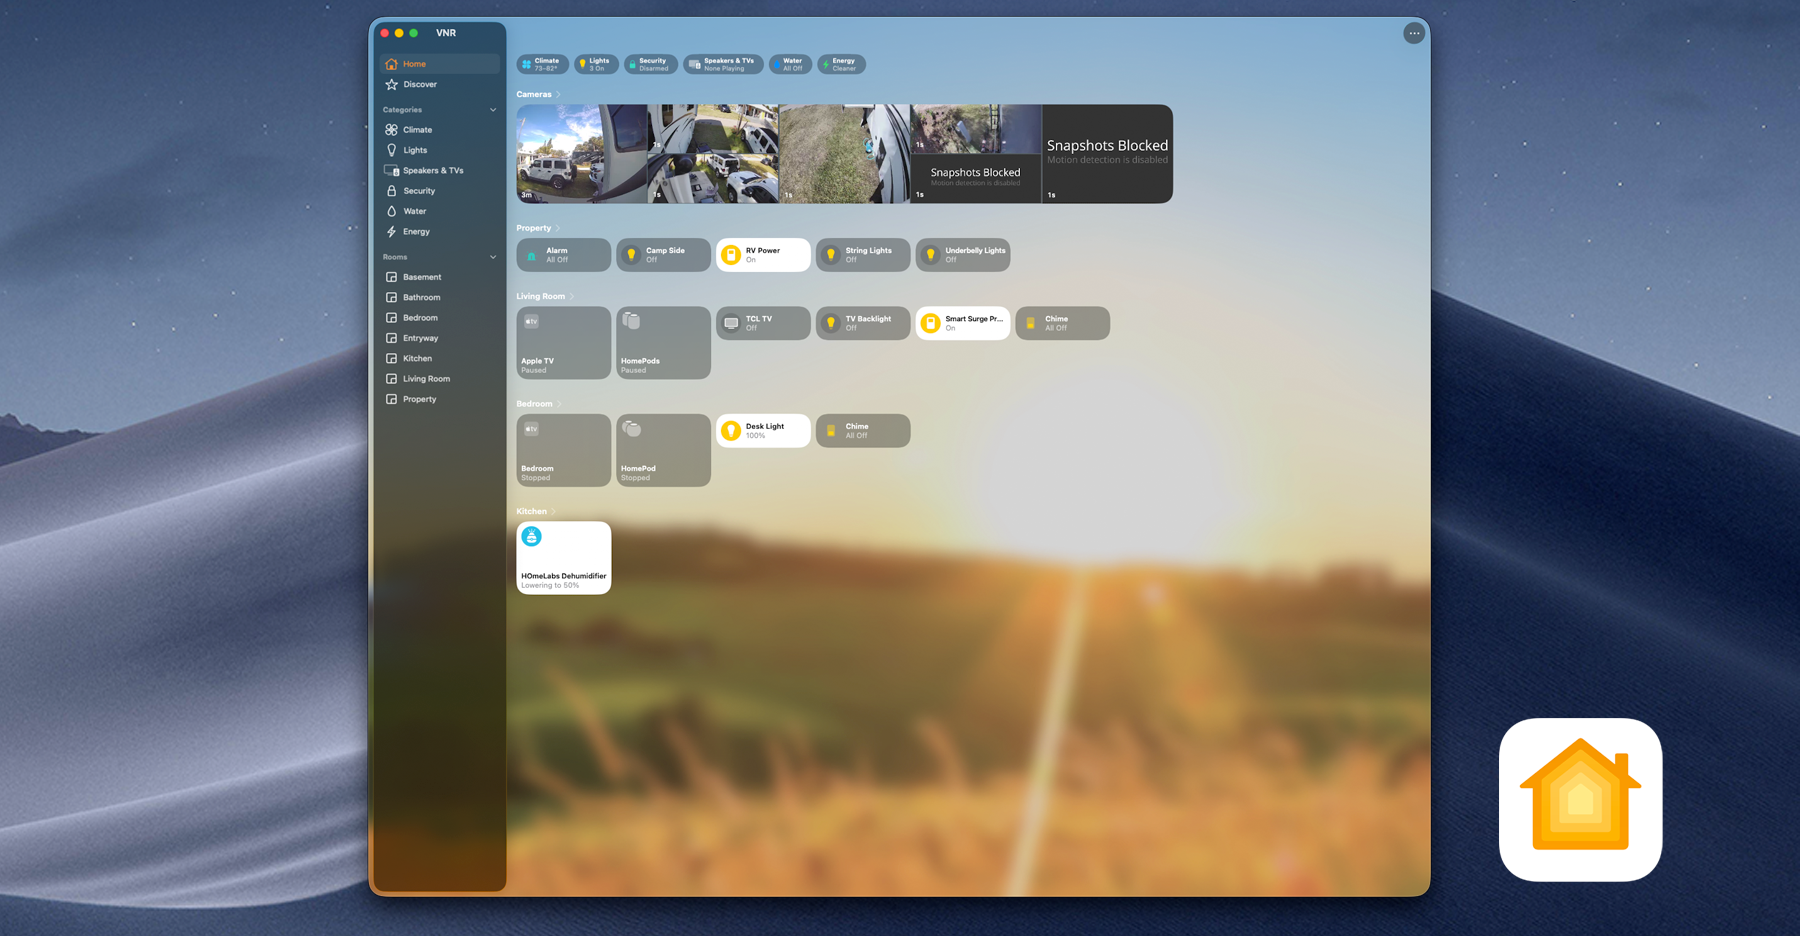Open the Lights 3 On status pill

(596, 64)
